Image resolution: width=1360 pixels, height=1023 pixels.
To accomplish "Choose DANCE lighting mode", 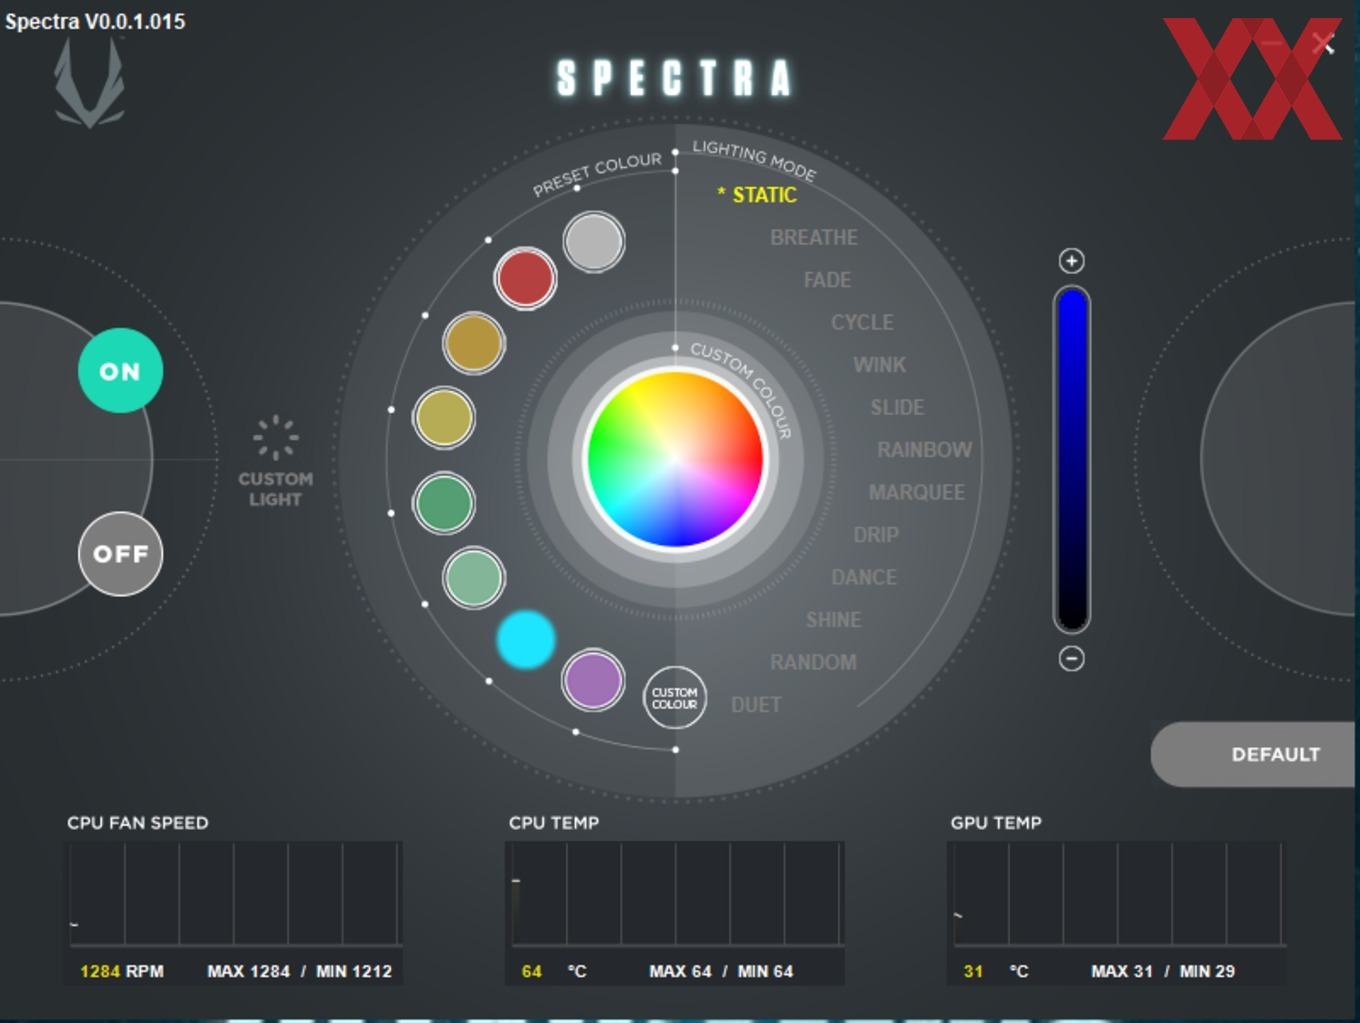I will click(x=864, y=578).
